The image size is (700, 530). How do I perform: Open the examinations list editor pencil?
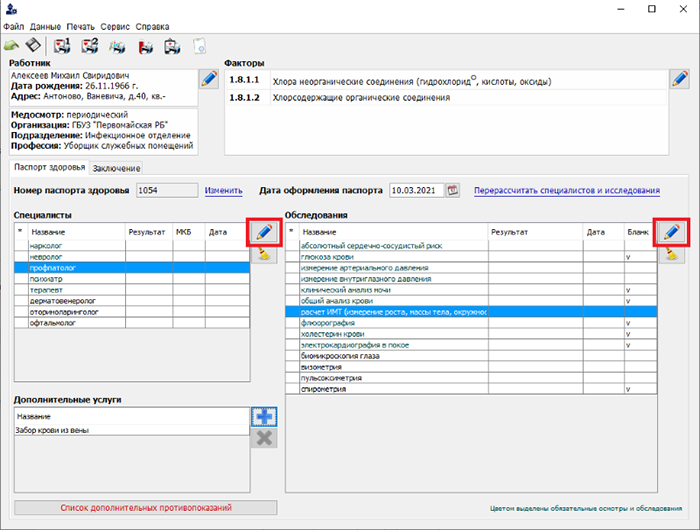coord(671,232)
